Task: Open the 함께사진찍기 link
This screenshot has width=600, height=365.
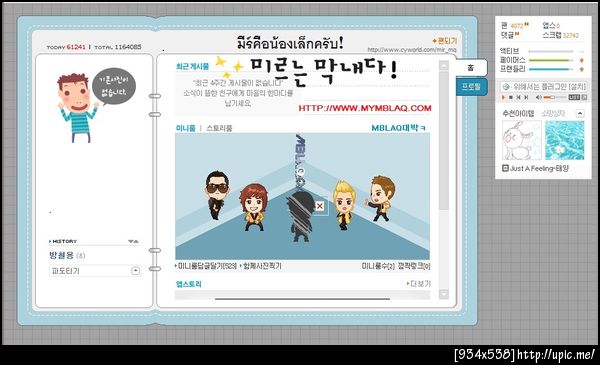Action: pyautogui.click(x=261, y=266)
